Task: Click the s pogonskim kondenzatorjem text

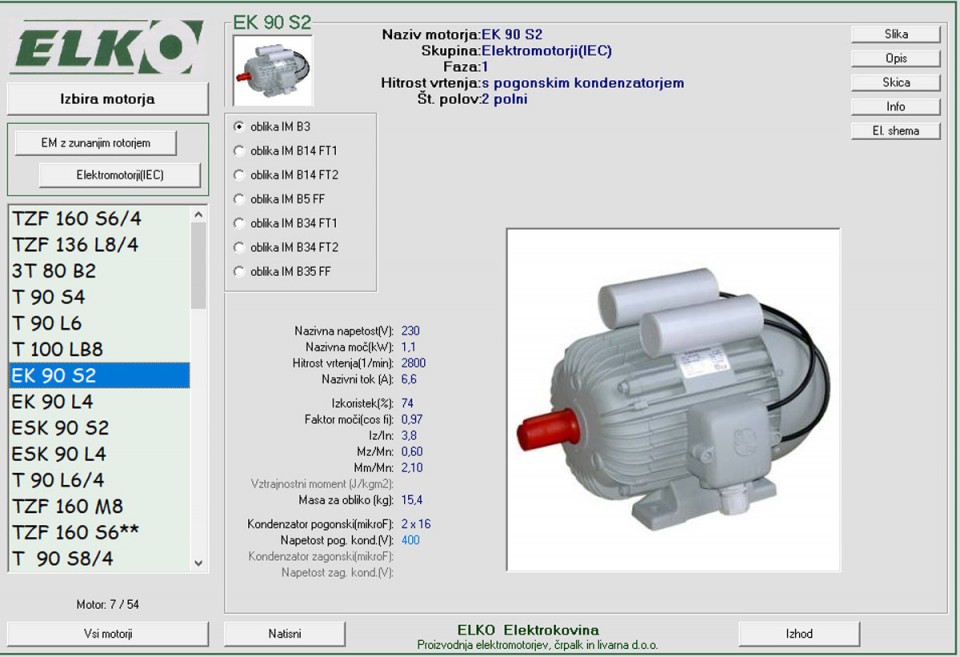Action: coord(583,83)
